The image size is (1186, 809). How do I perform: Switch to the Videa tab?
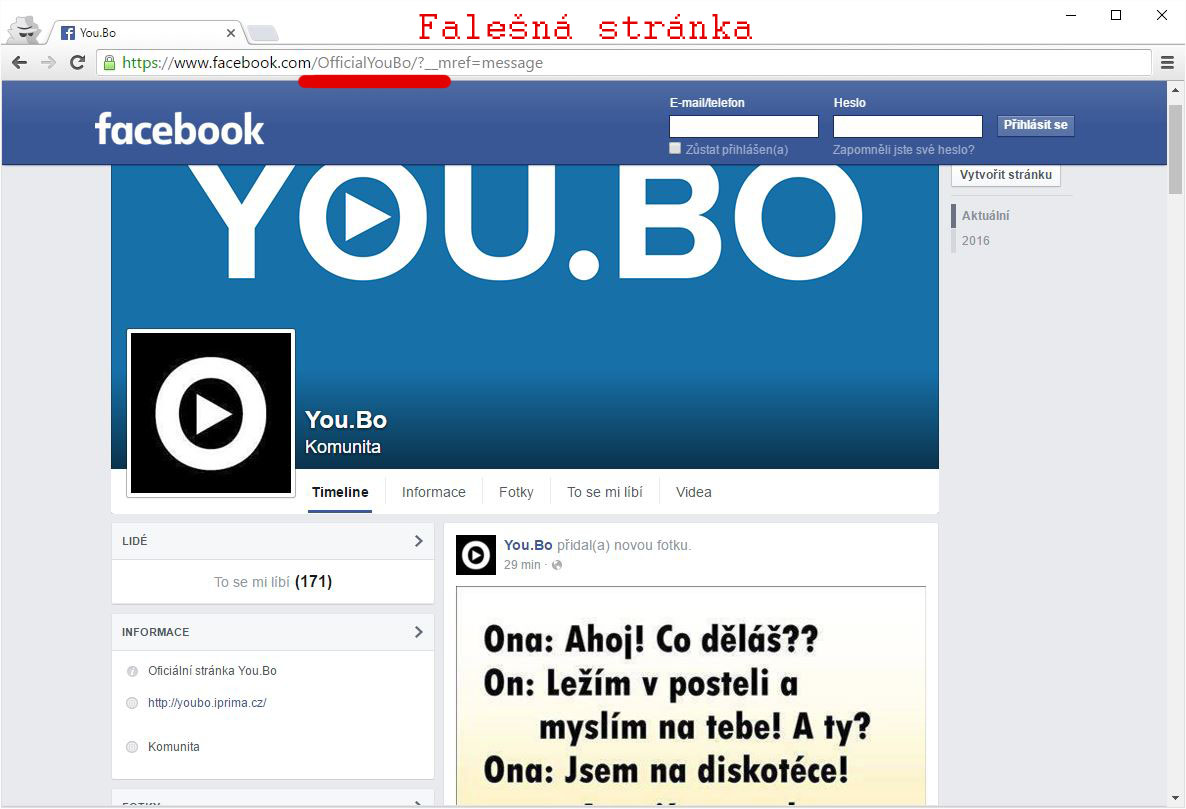tap(694, 492)
